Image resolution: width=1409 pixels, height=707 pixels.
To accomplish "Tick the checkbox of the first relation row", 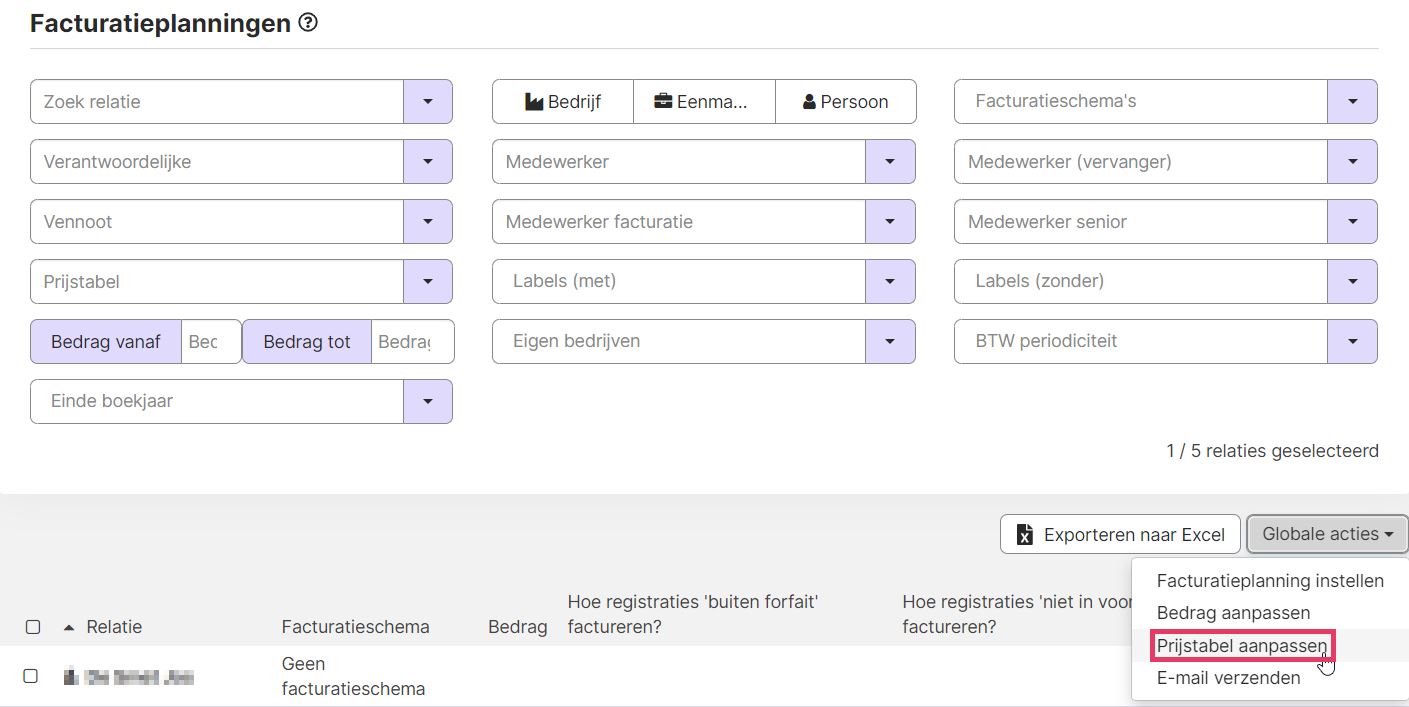I will coord(30,676).
